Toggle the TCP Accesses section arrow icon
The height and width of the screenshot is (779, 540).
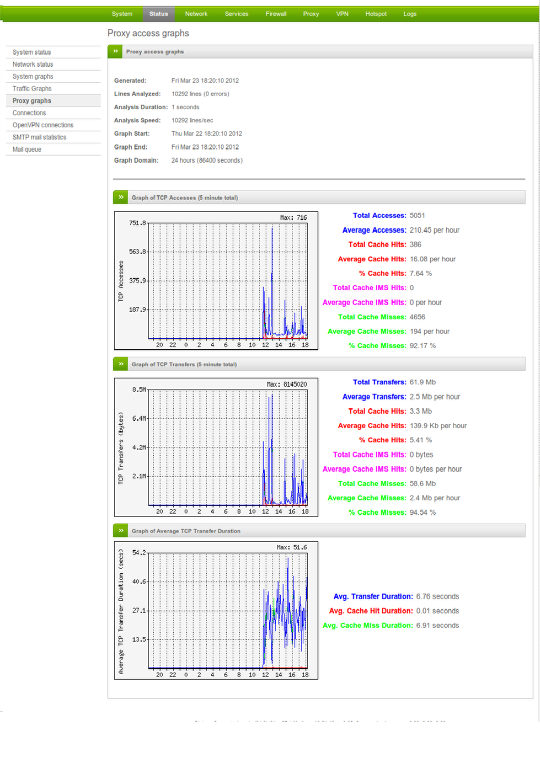[121, 197]
